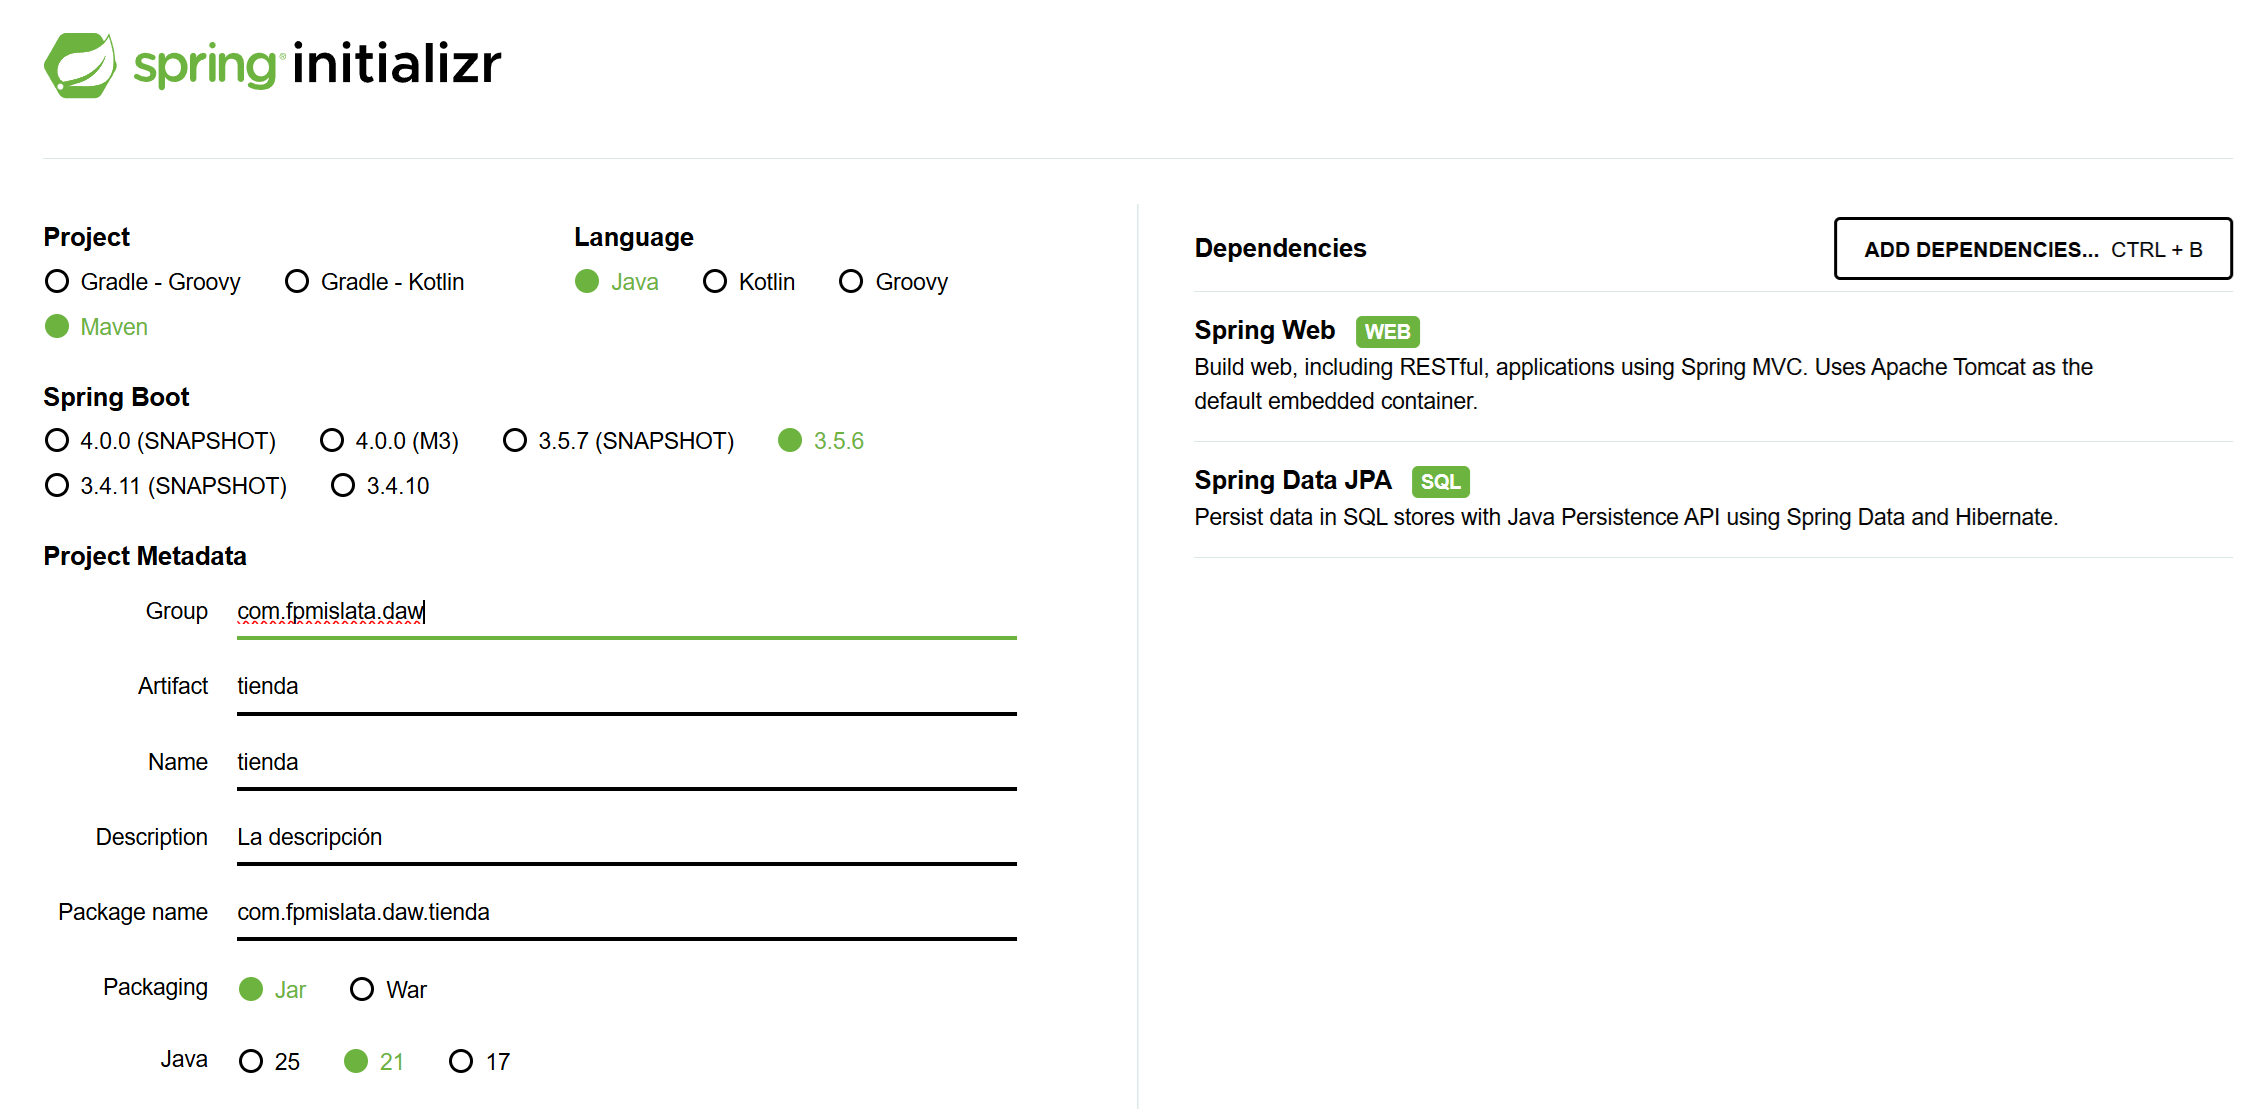The image size is (2260, 1109).
Task: Click the Spring leaf logo icon
Action: click(80, 65)
